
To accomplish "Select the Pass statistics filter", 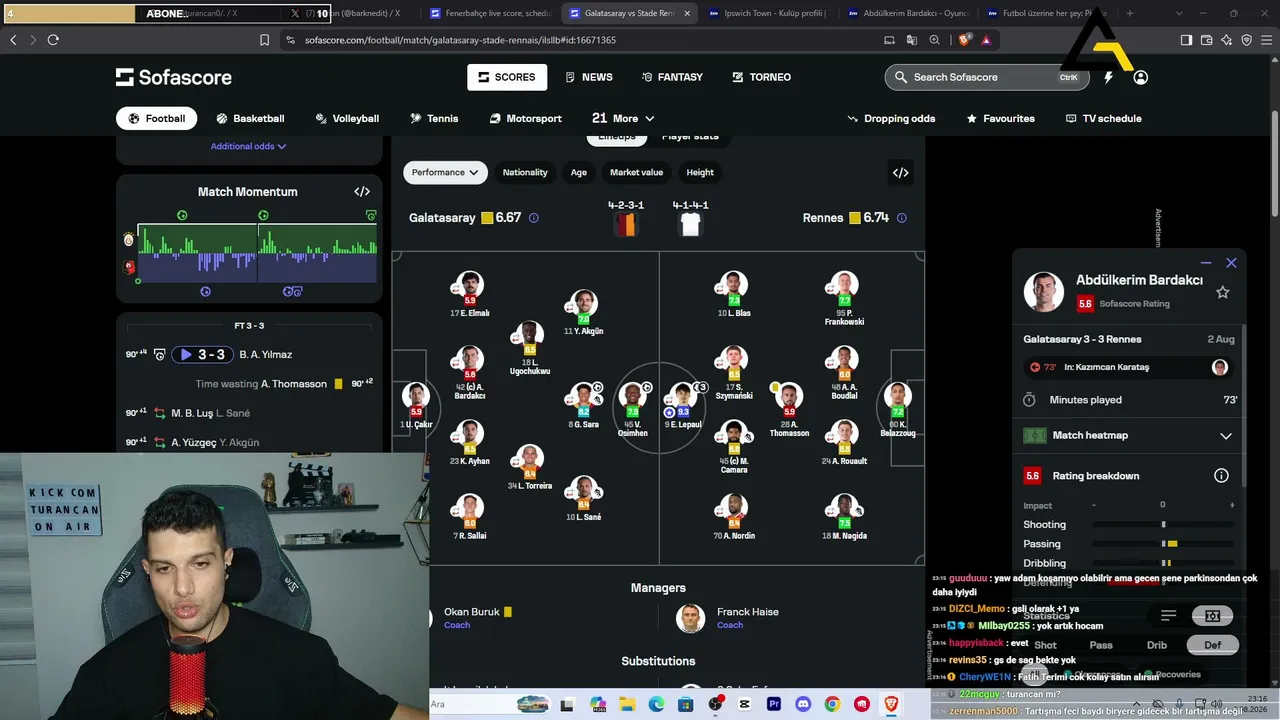I will [x=1101, y=645].
